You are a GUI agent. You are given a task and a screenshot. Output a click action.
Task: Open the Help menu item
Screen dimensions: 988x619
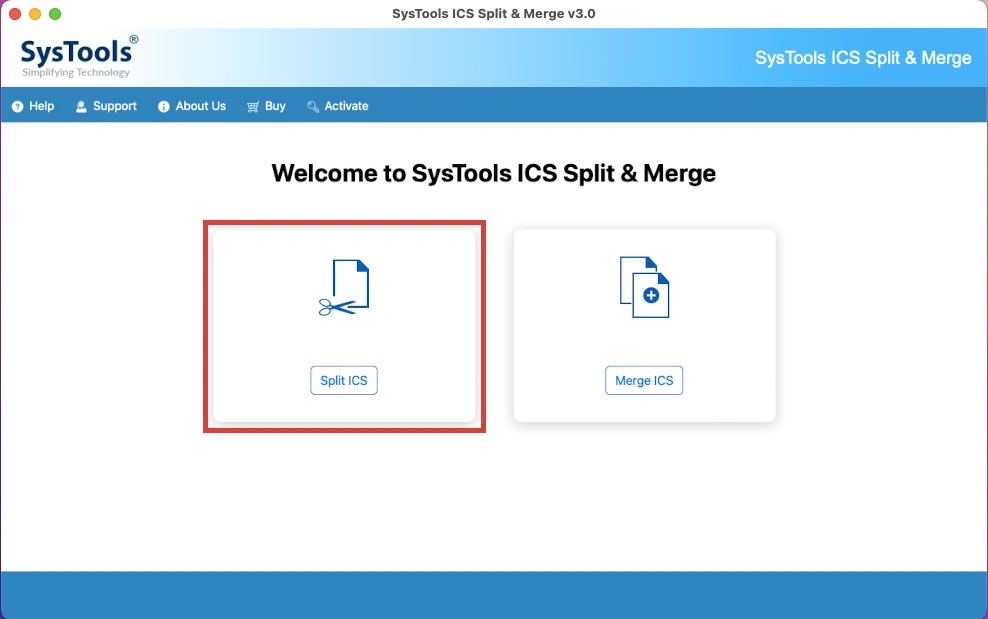click(33, 106)
